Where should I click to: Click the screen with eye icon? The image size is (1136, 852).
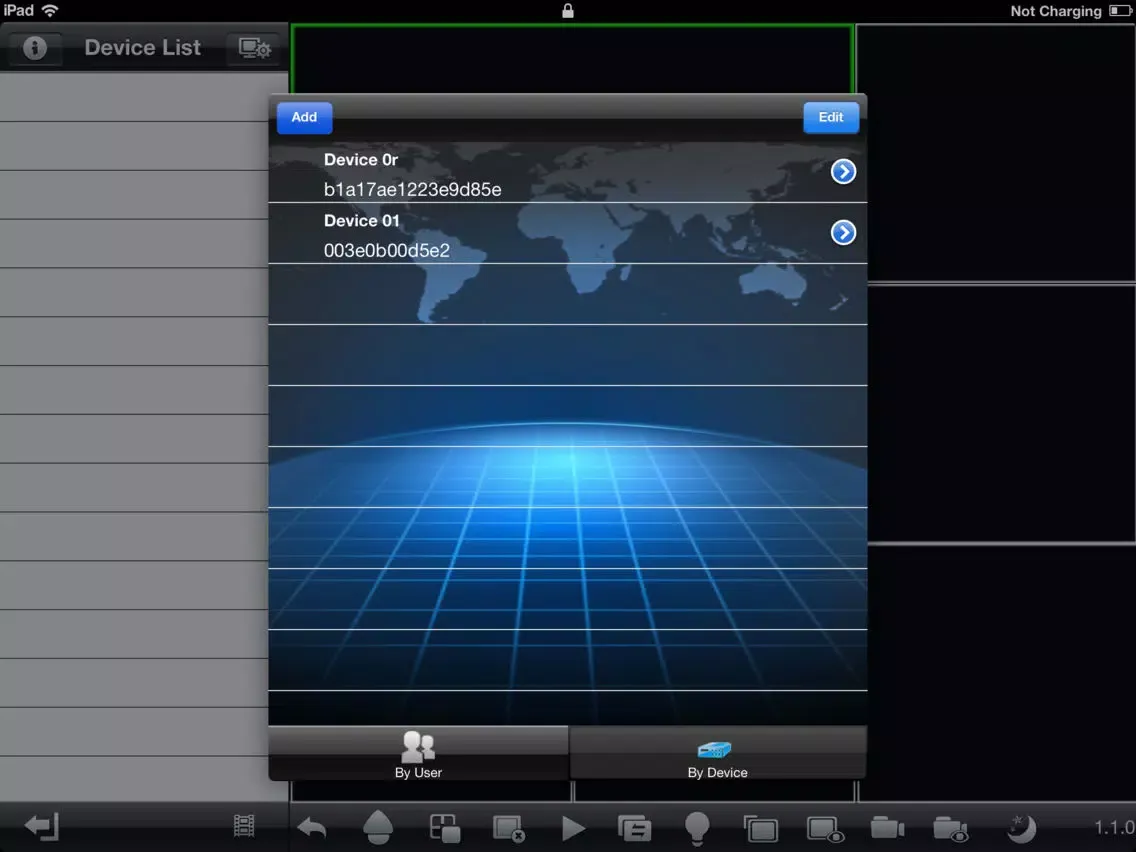click(x=825, y=829)
